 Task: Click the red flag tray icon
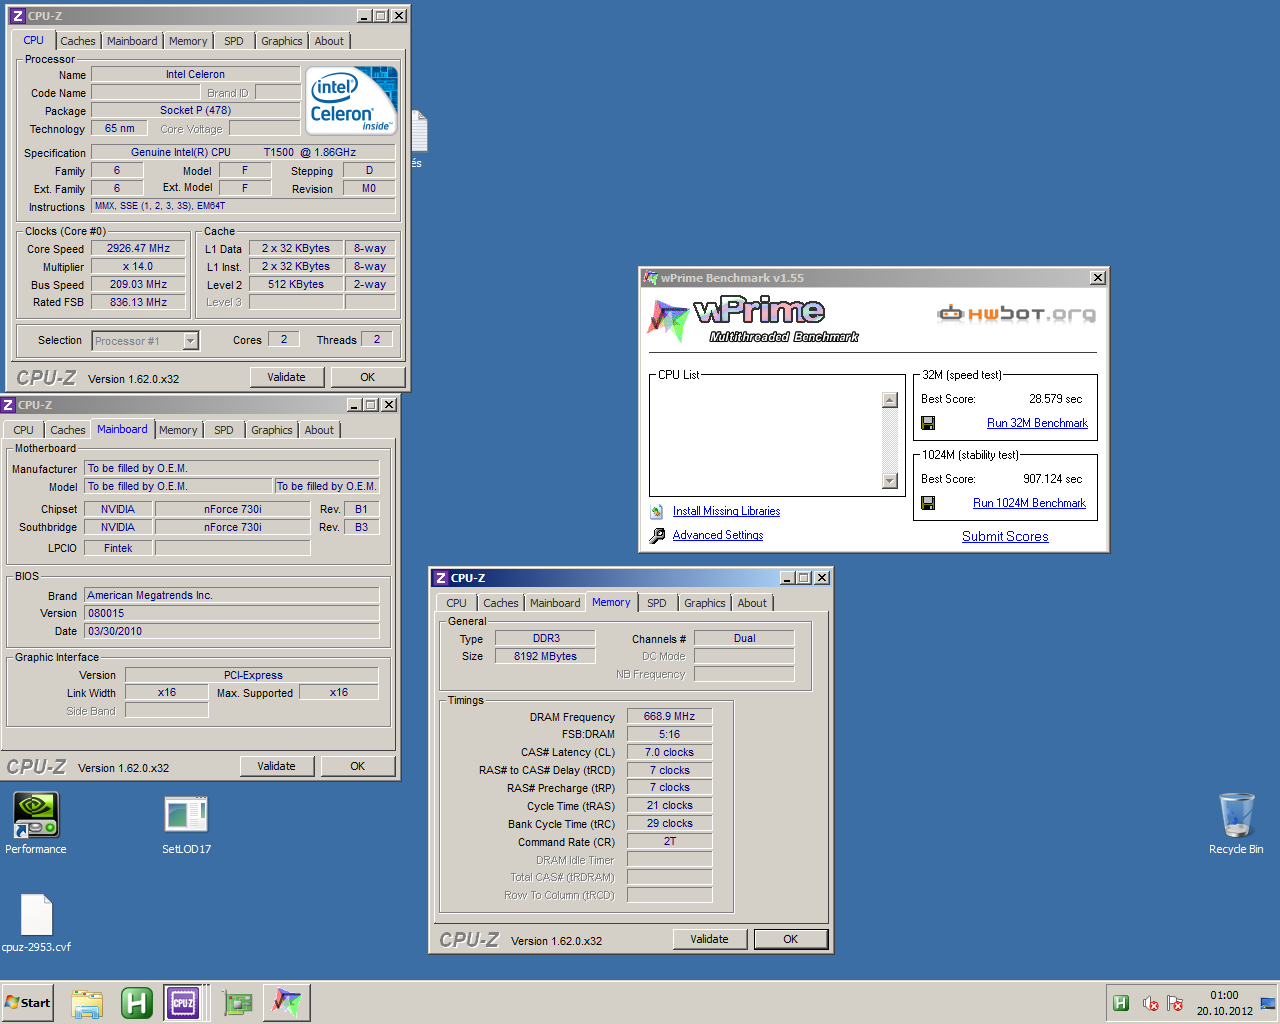[x=1175, y=1003]
